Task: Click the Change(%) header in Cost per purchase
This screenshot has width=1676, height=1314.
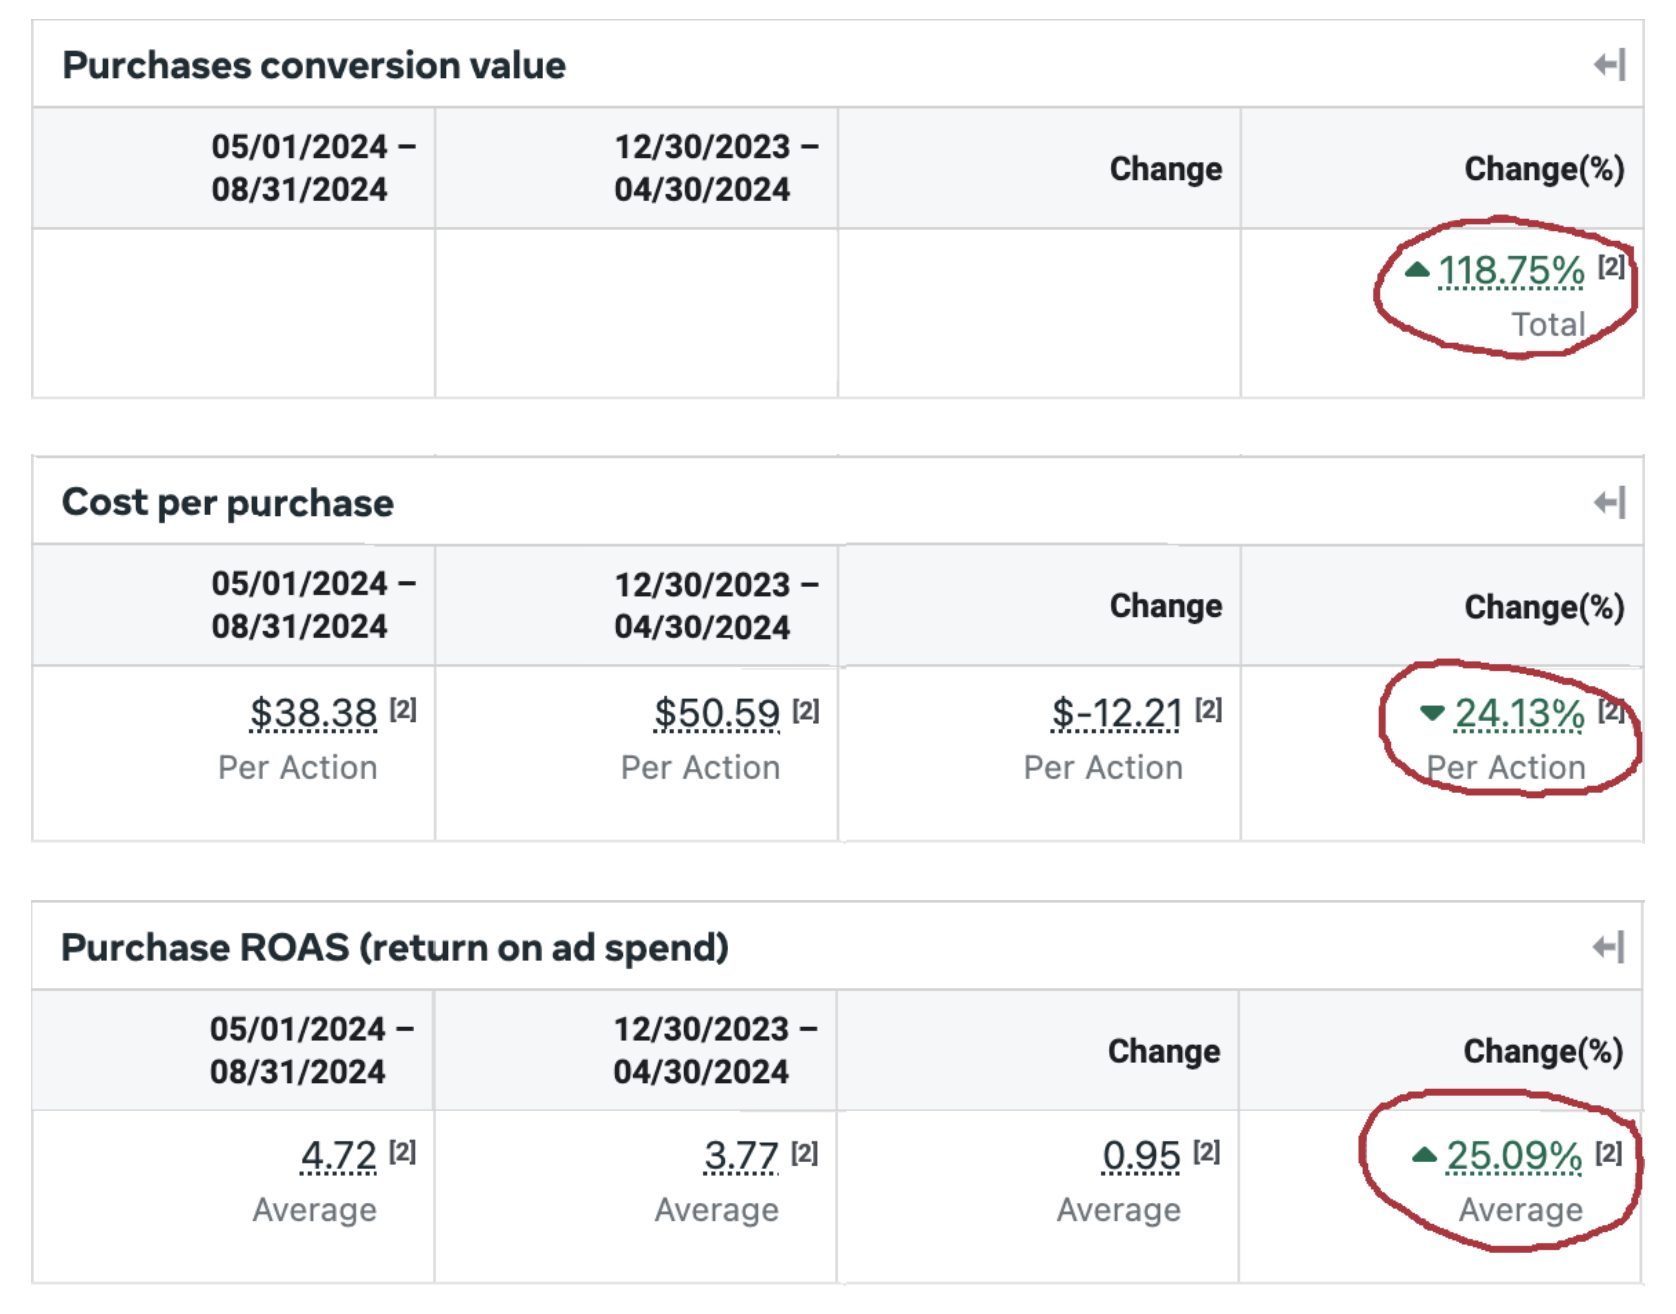Action: click(1543, 607)
